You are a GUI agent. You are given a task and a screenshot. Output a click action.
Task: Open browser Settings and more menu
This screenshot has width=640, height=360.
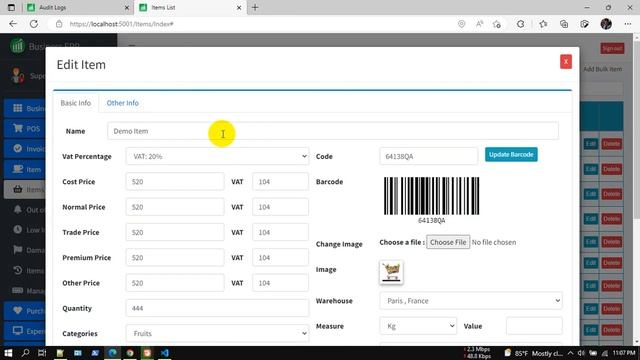coord(628,24)
